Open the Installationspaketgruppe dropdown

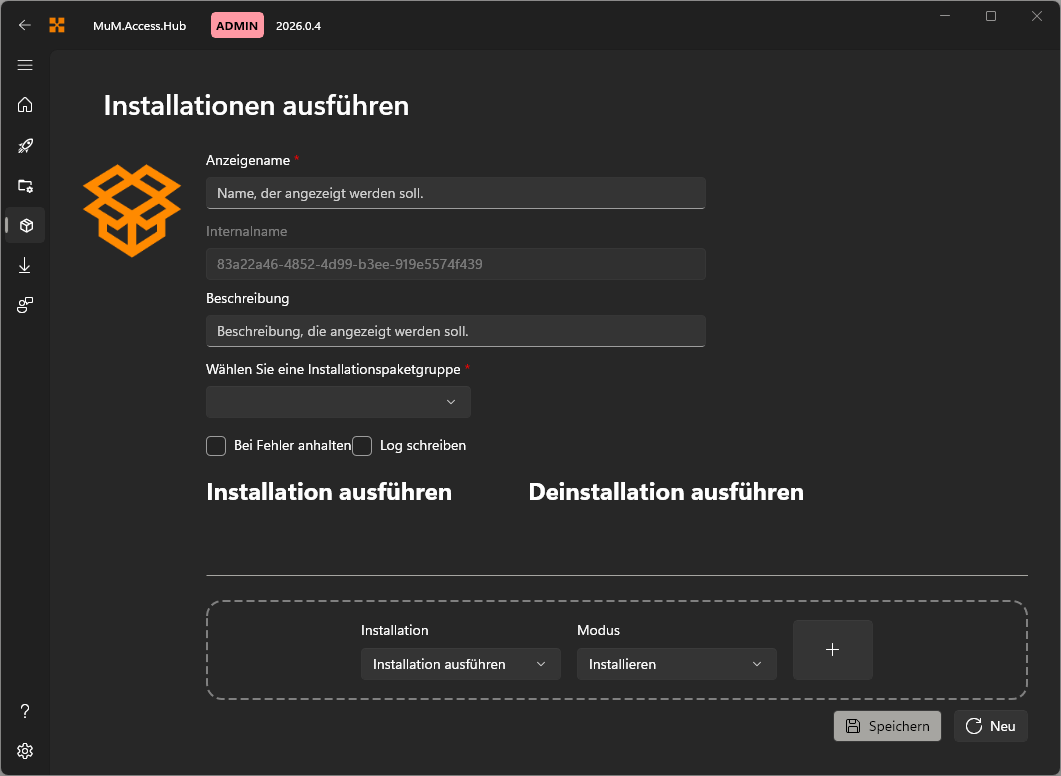[x=338, y=401]
